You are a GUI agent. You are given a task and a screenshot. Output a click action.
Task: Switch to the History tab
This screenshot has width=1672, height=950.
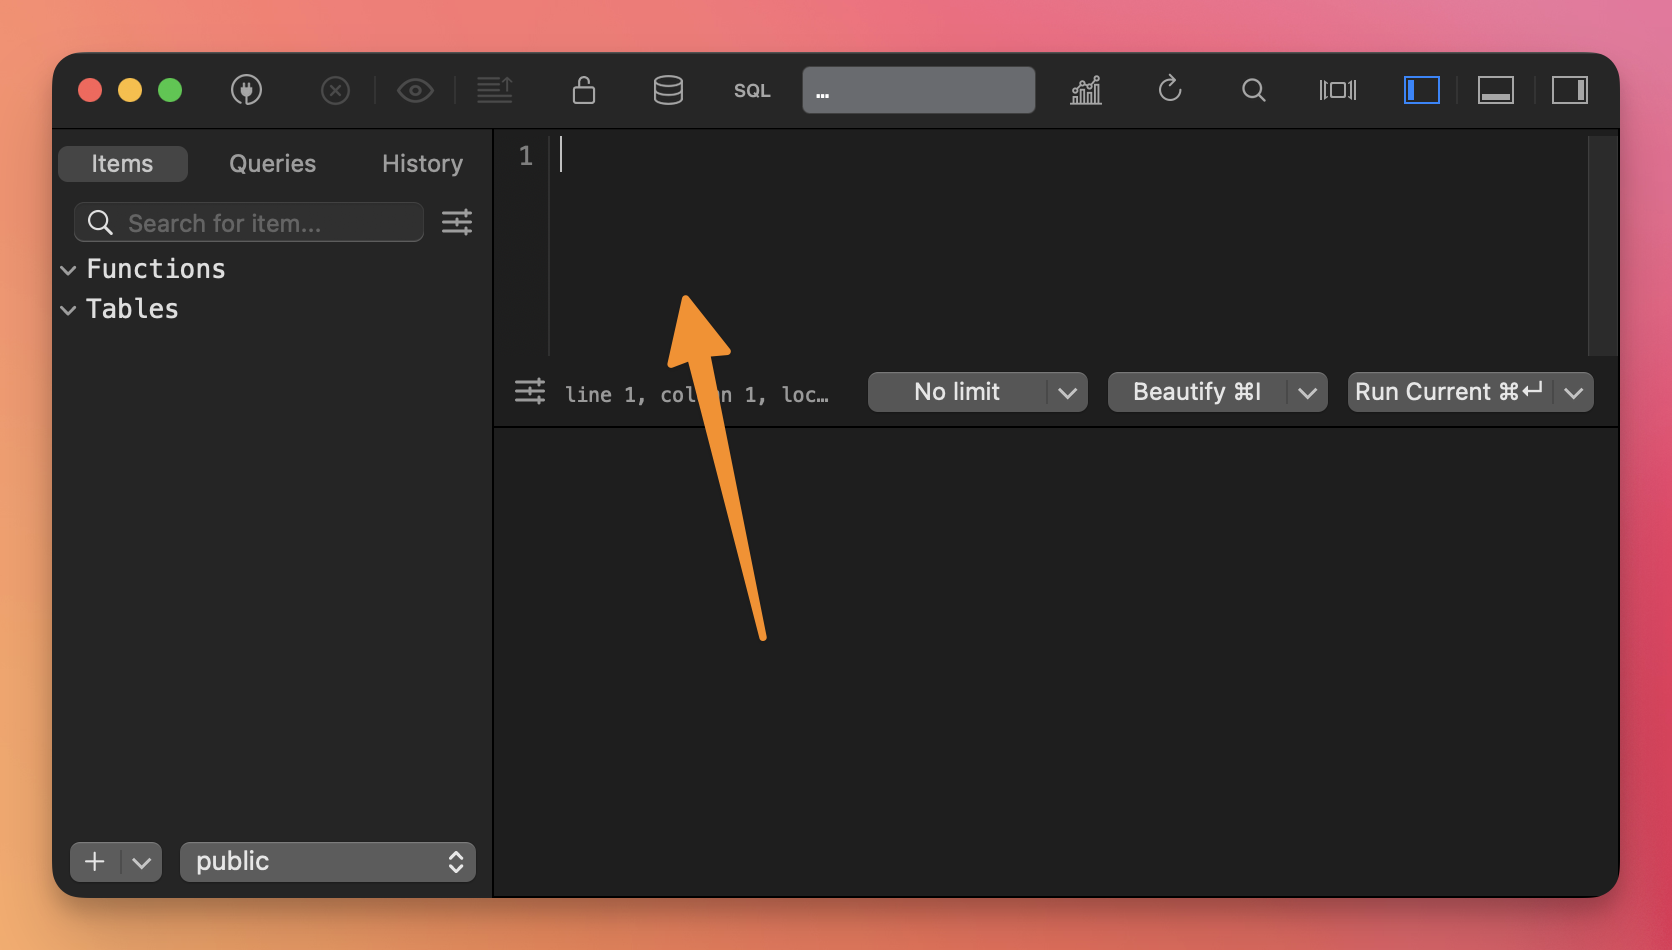(422, 164)
